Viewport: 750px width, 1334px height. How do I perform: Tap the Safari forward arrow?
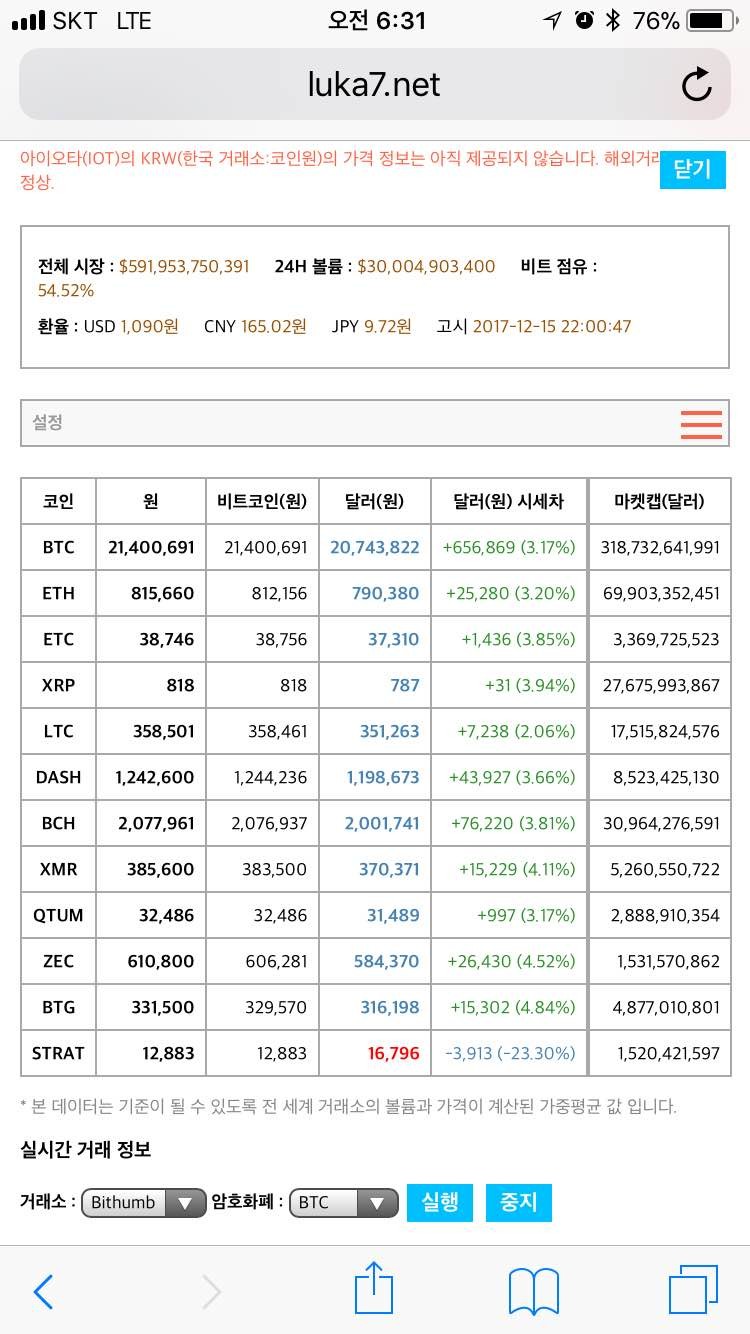[x=211, y=1292]
